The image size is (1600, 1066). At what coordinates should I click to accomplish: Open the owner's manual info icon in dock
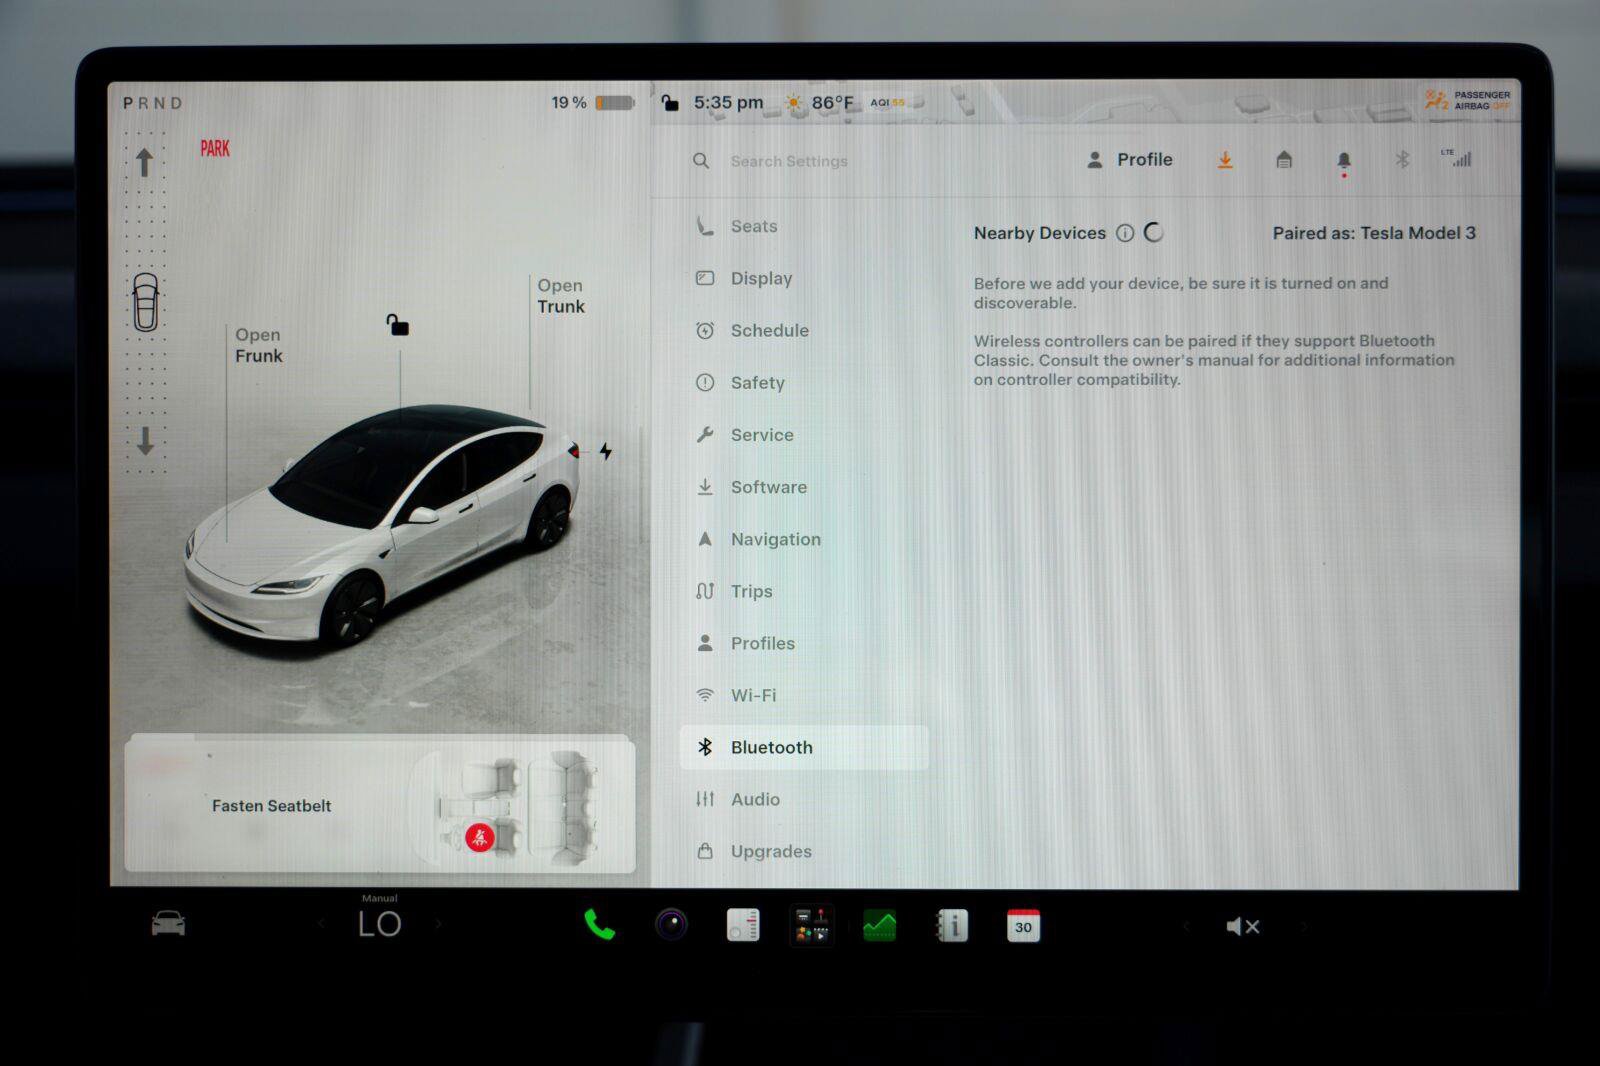tap(951, 926)
